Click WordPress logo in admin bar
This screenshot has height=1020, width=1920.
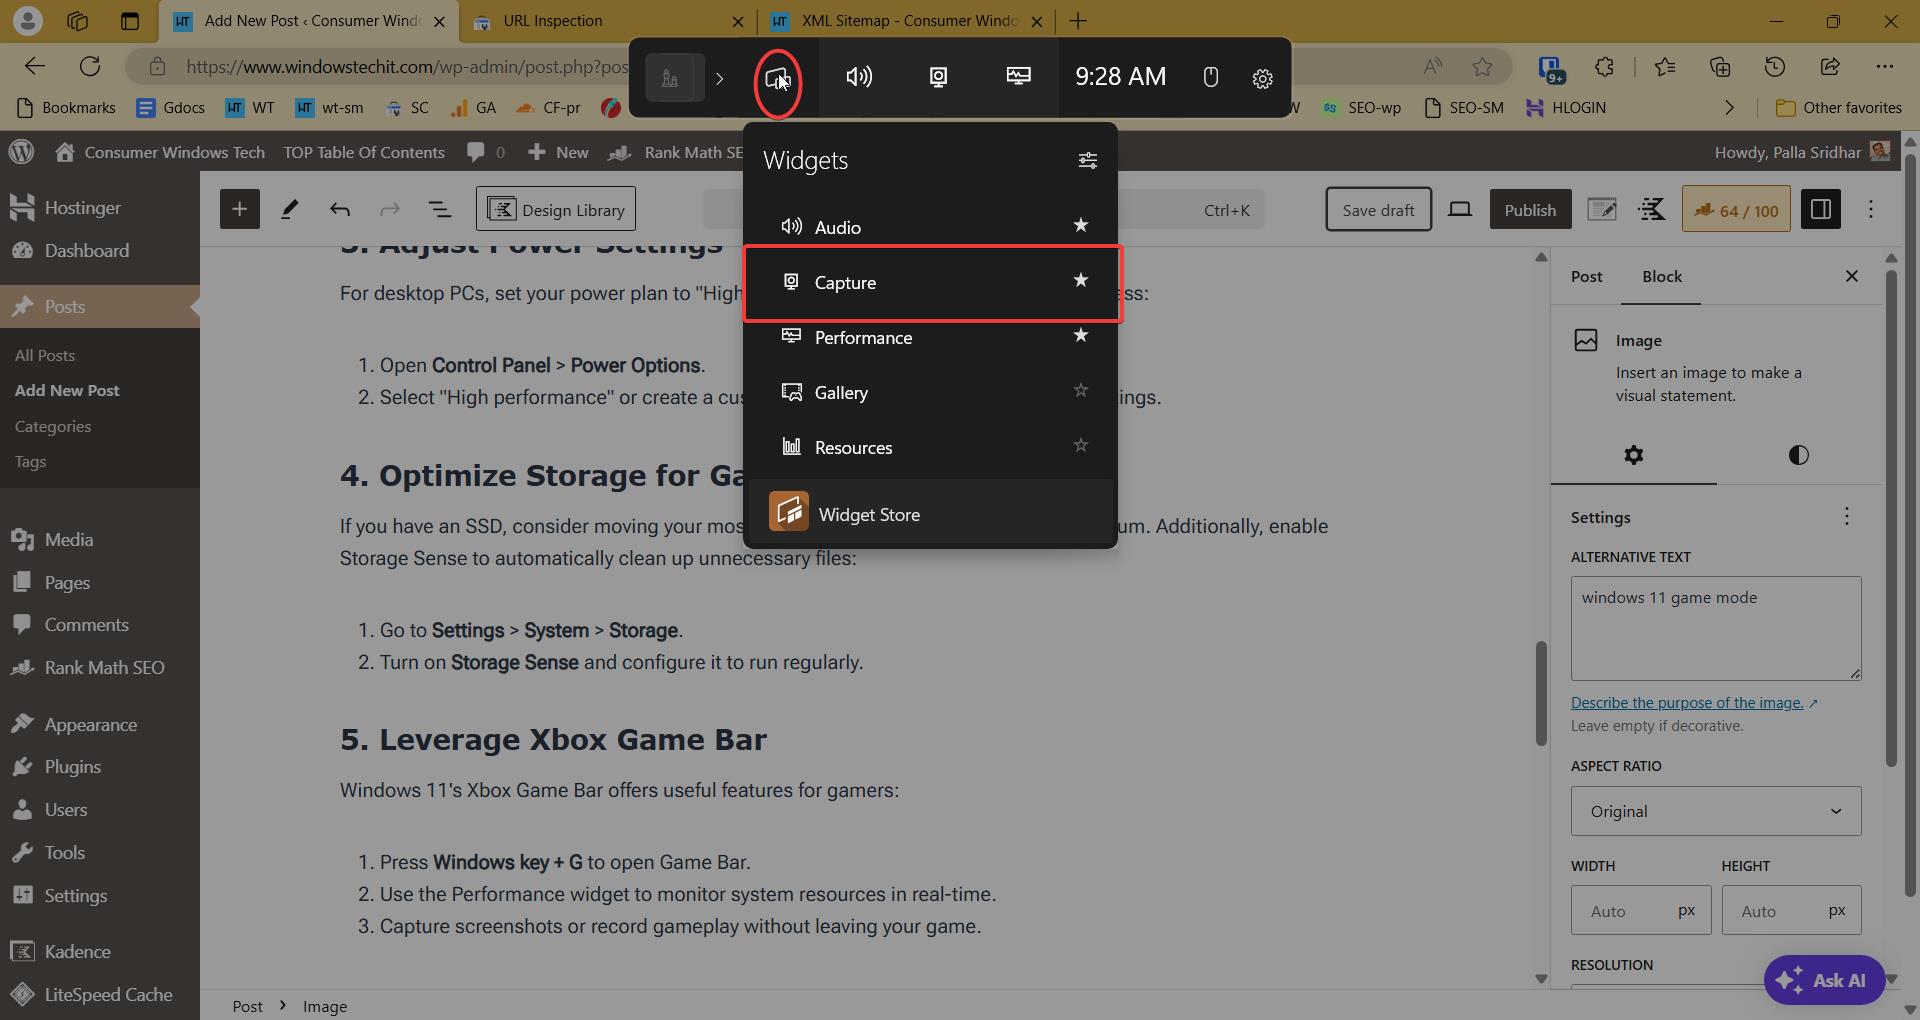coord(21,152)
